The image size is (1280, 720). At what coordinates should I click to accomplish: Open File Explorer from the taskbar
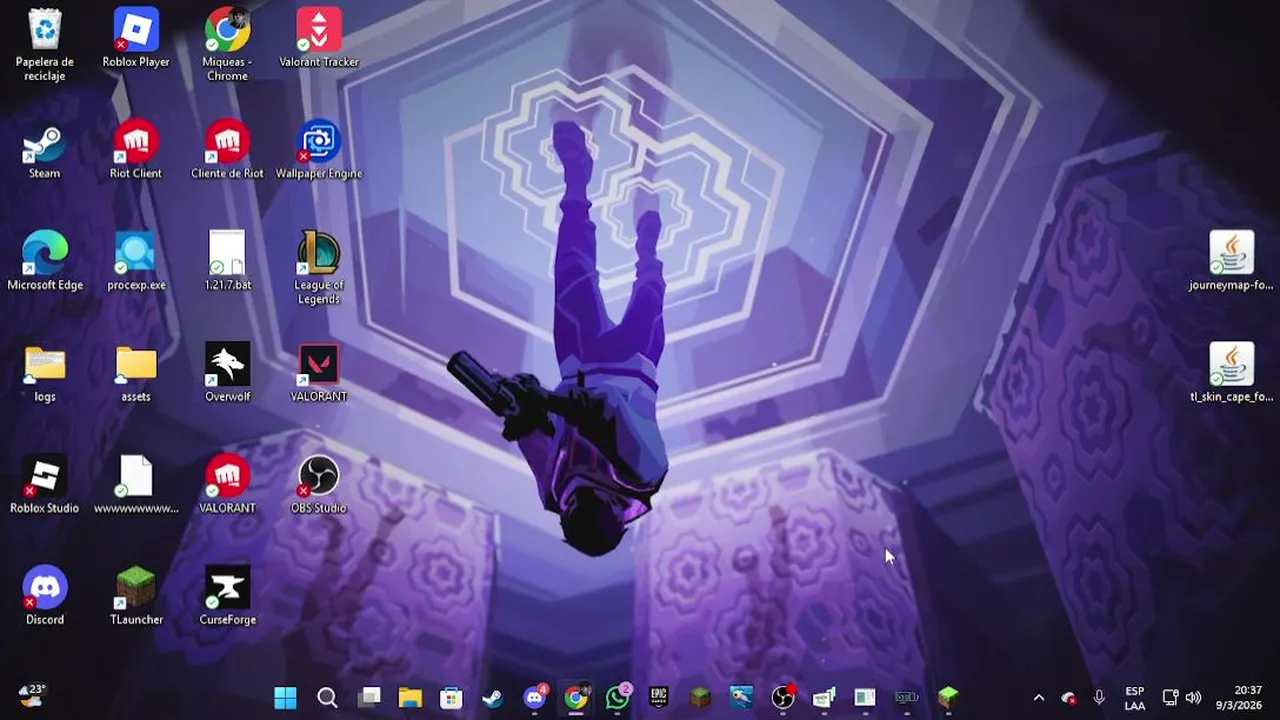pyautogui.click(x=410, y=697)
